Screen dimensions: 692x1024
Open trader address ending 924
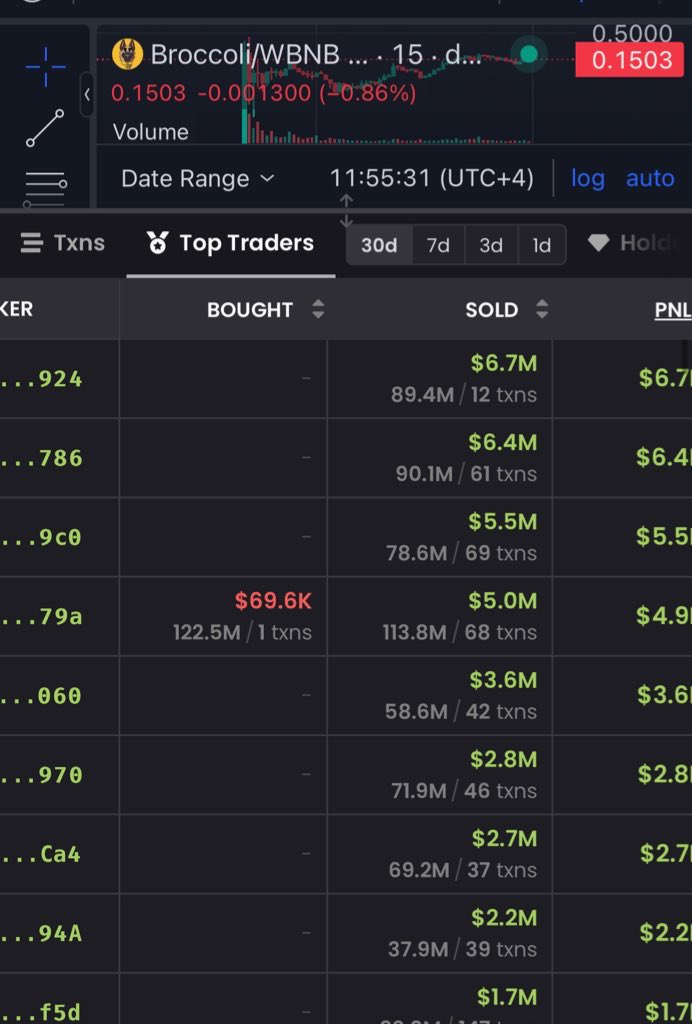coord(41,379)
